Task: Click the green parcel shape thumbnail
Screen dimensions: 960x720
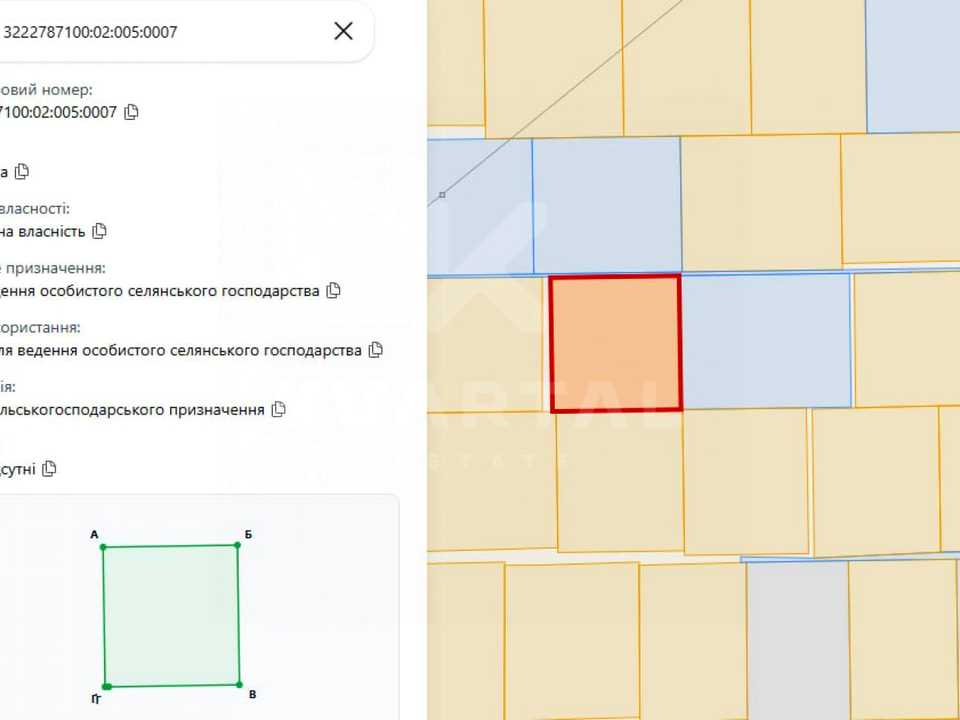Action: 171,615
